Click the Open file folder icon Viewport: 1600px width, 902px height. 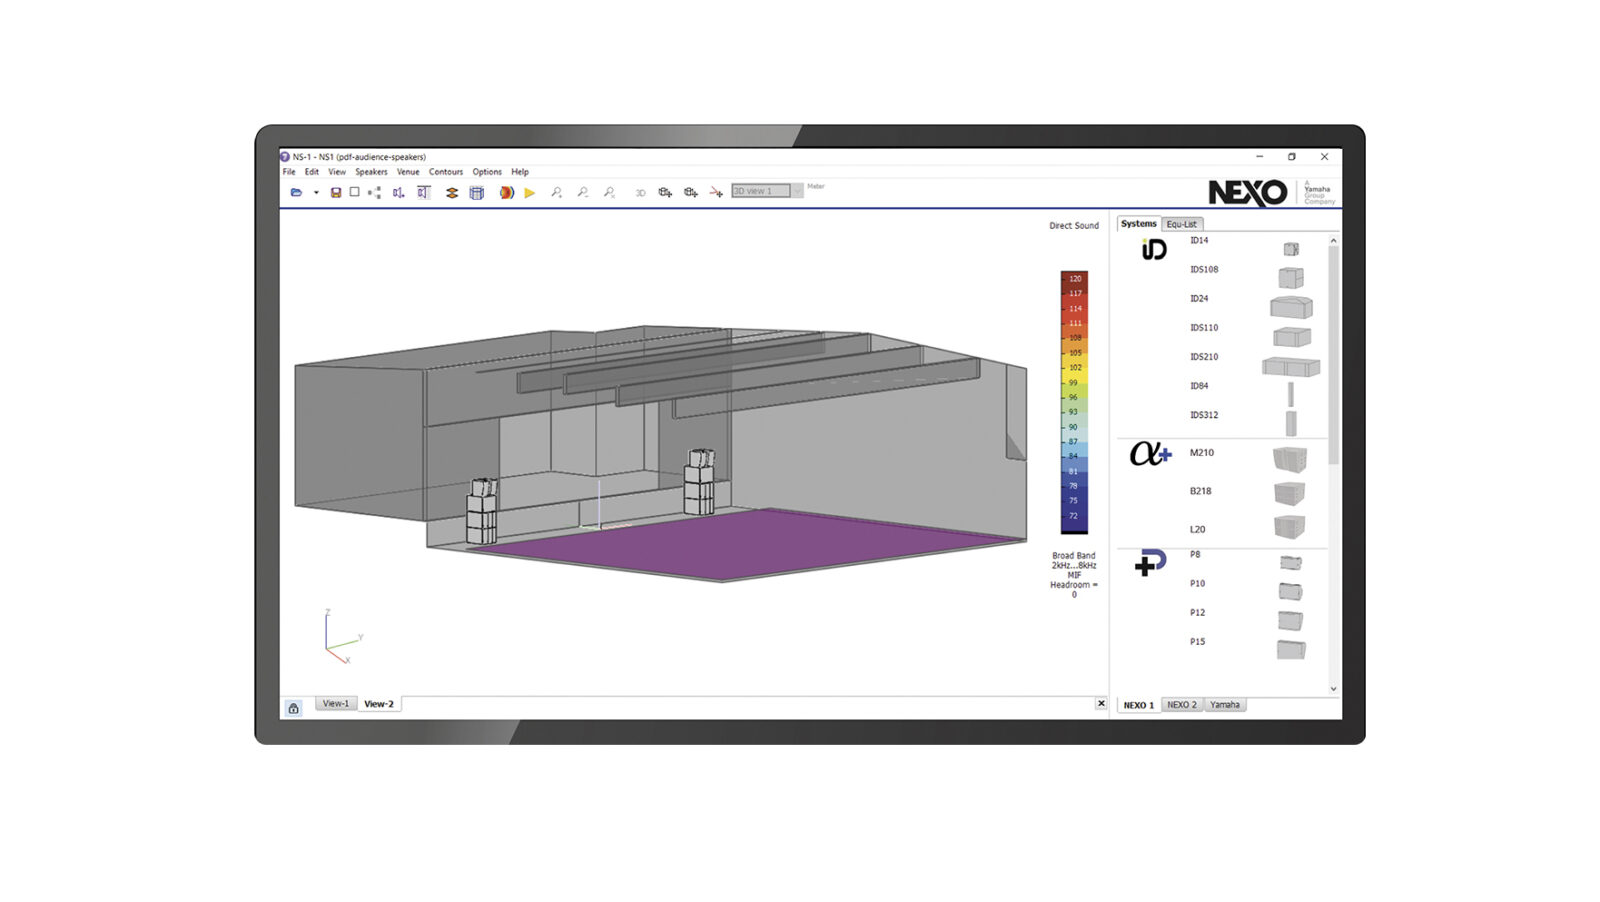click(x=296, y=192)
